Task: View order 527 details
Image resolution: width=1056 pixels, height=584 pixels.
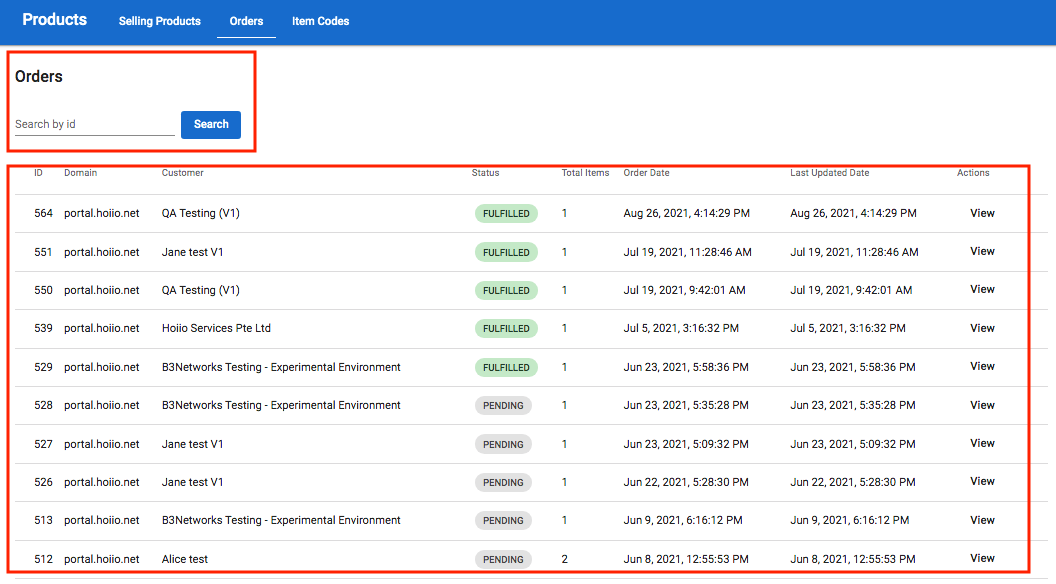Action: point(982,443)
